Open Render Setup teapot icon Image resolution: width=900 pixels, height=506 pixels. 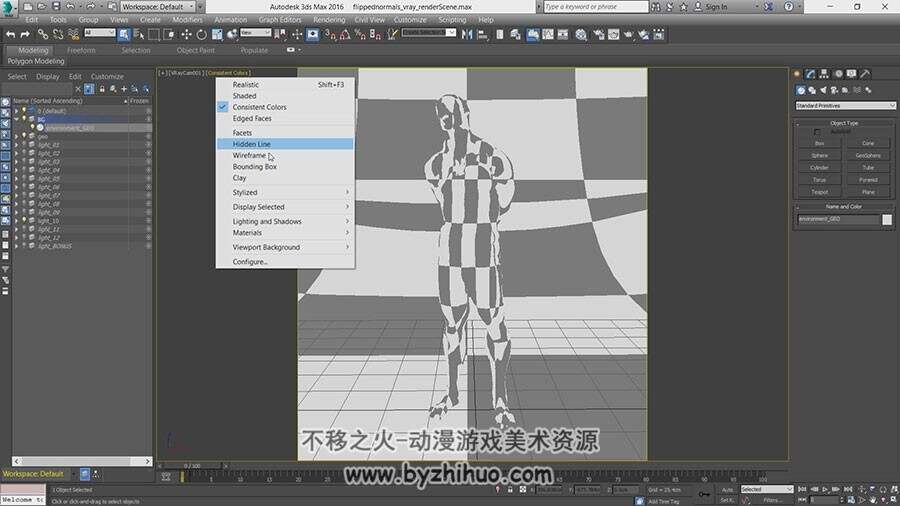click(x=599, y=34)
